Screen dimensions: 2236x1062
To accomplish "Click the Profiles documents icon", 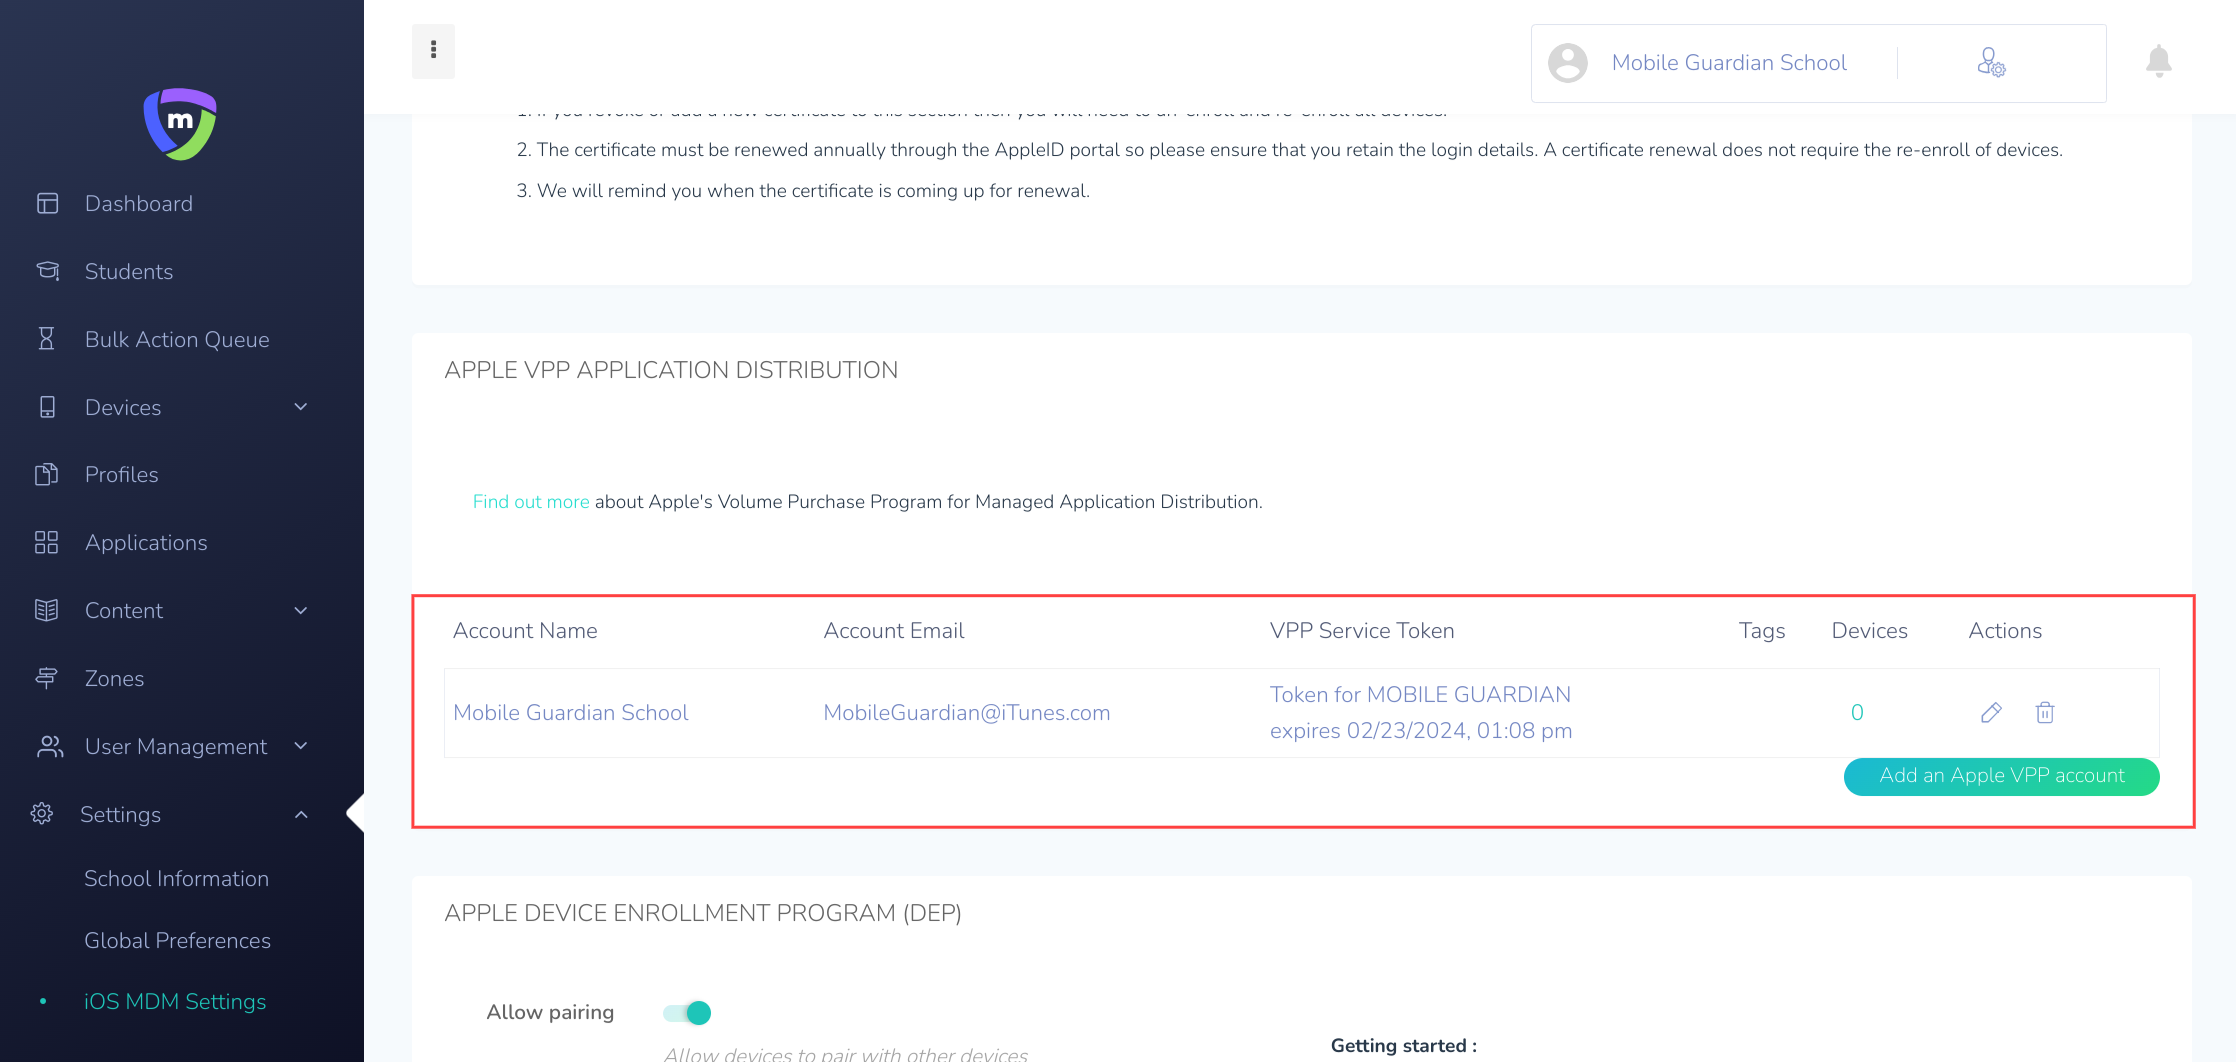I will pos(47,474).
